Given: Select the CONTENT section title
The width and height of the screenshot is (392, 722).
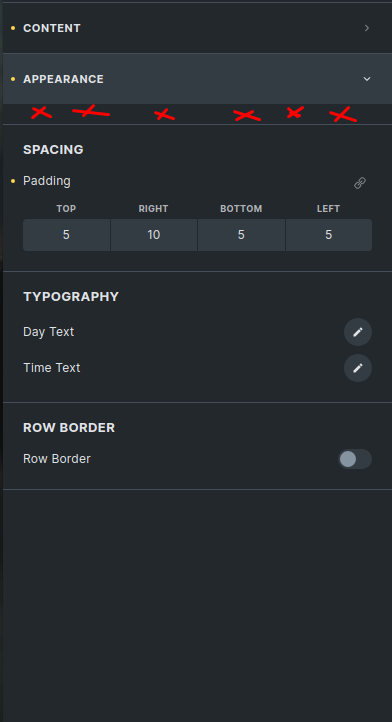Looking at the screenshot, I should click(x=52, y=28).
